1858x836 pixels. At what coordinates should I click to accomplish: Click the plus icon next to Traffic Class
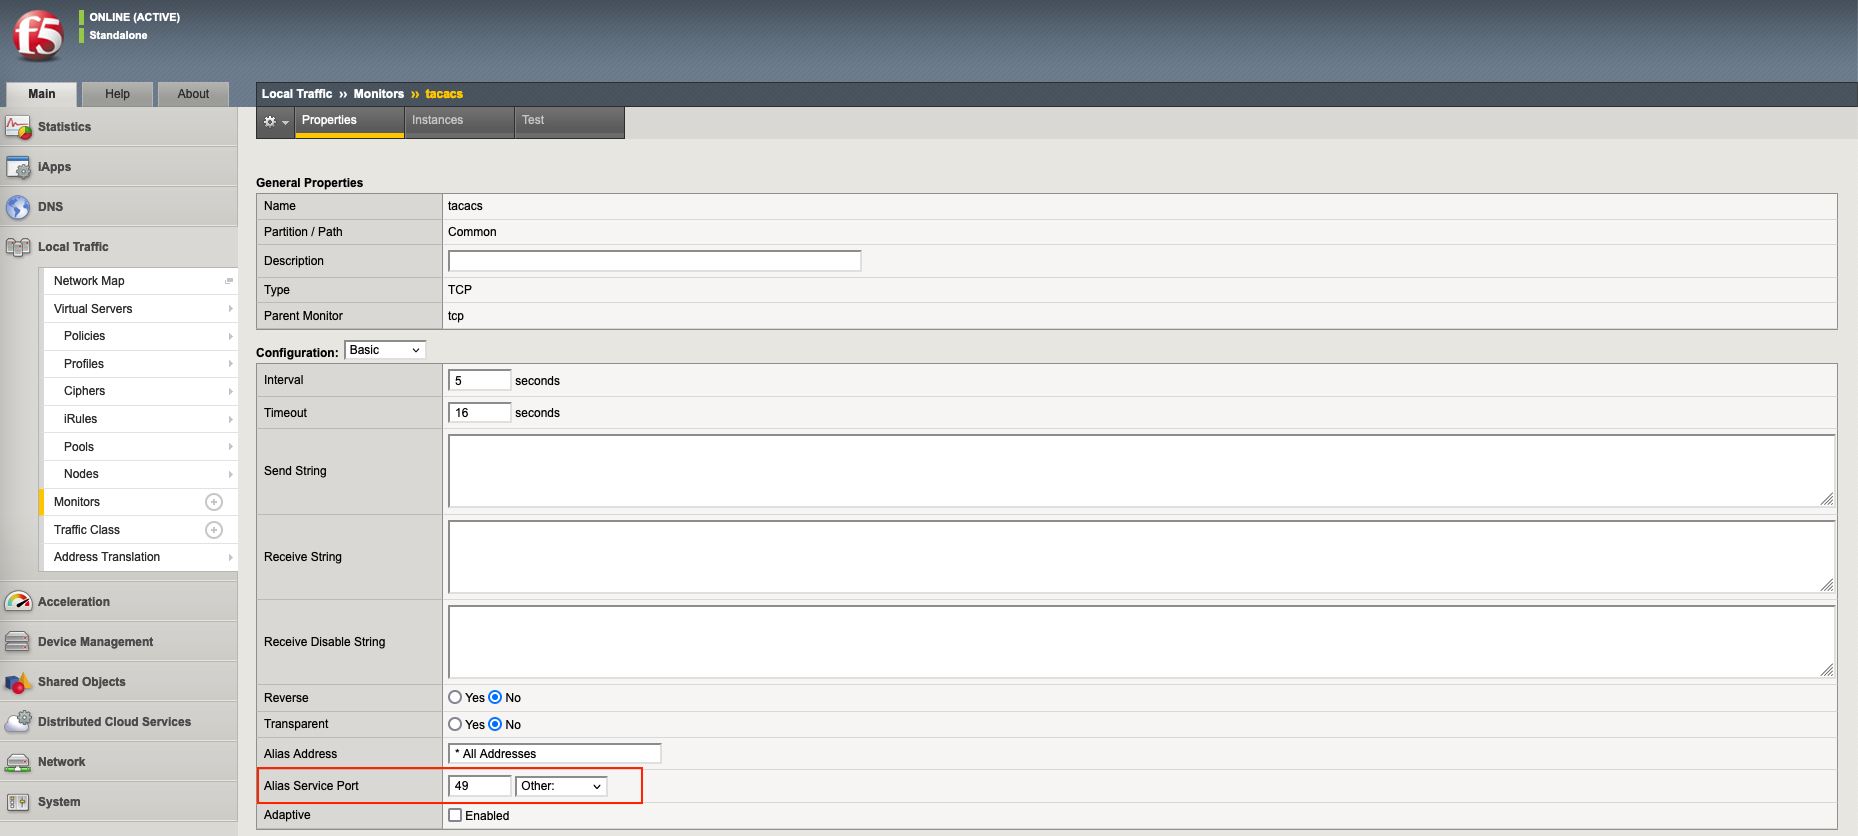214,530
